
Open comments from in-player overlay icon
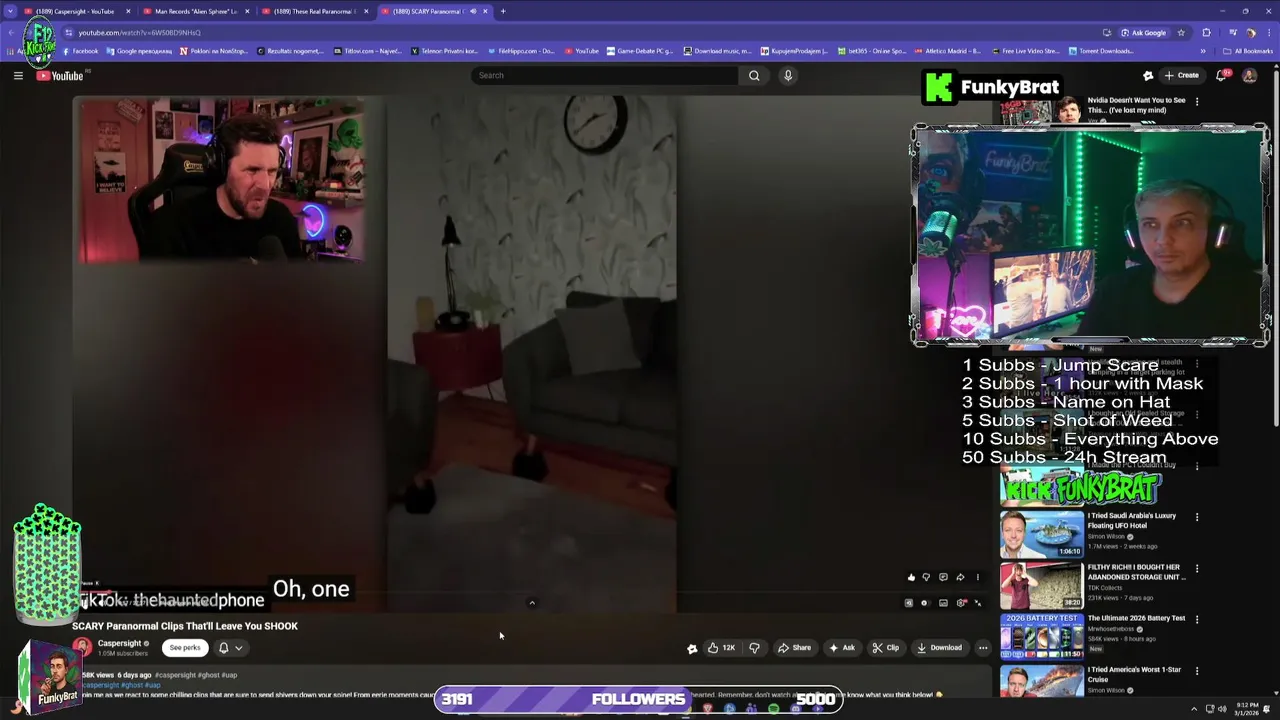(943, 577)
